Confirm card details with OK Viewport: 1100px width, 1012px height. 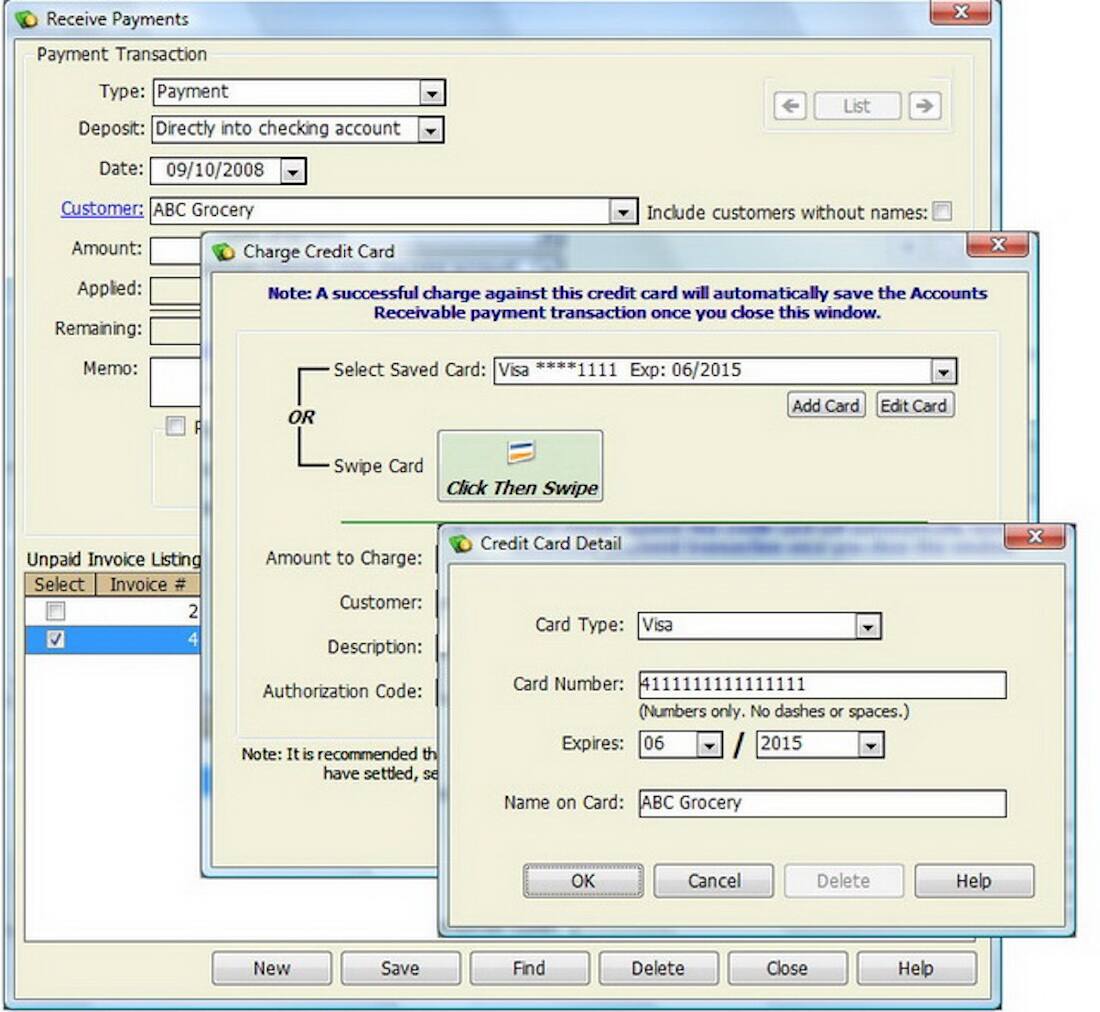tap(583, 881)
